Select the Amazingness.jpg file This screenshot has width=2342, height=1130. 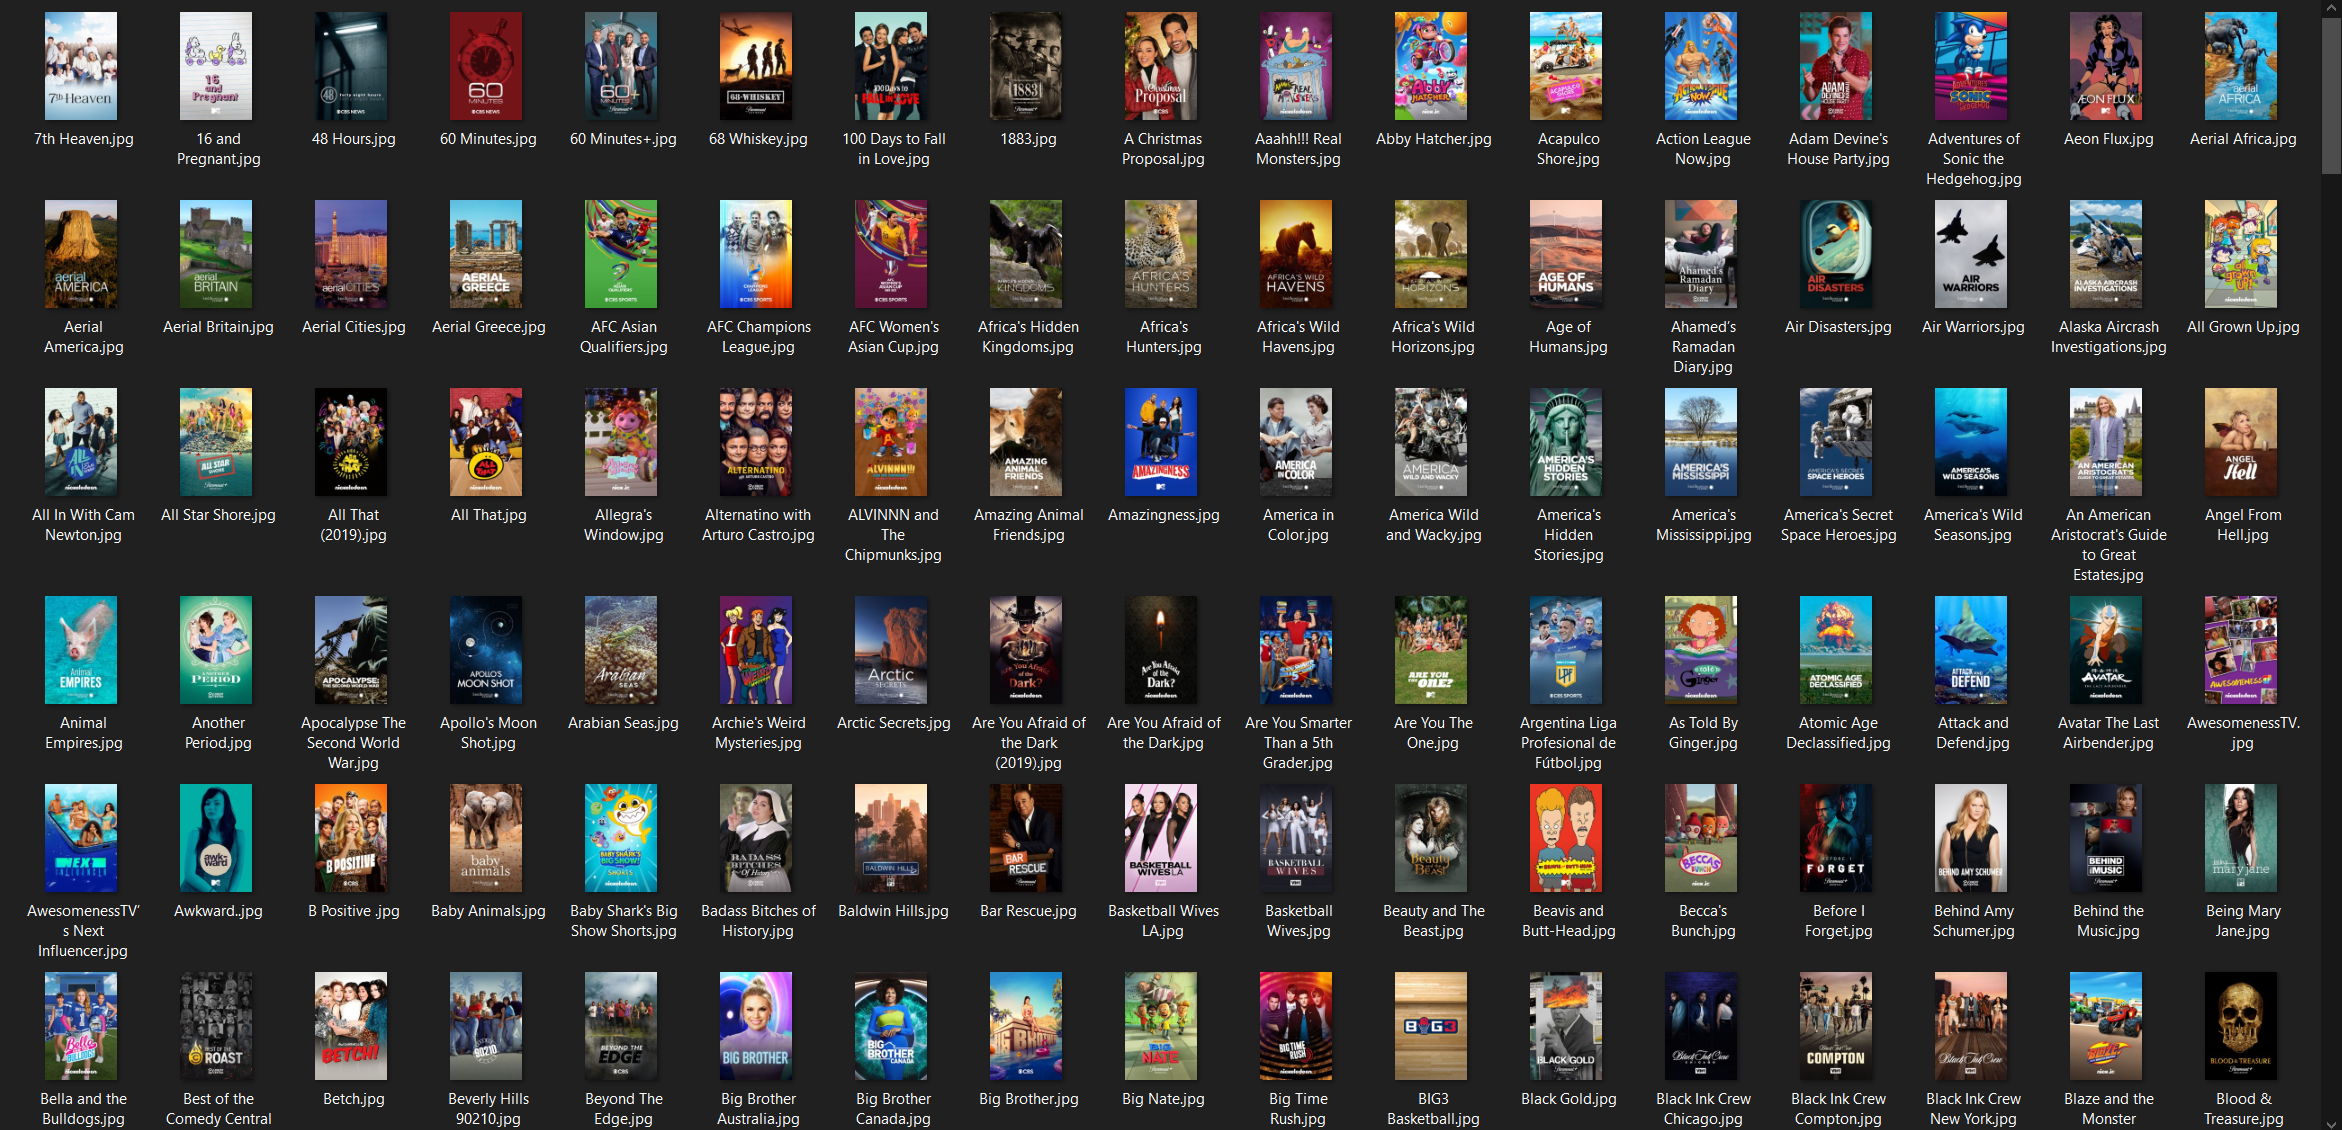tap(1161, 442)
